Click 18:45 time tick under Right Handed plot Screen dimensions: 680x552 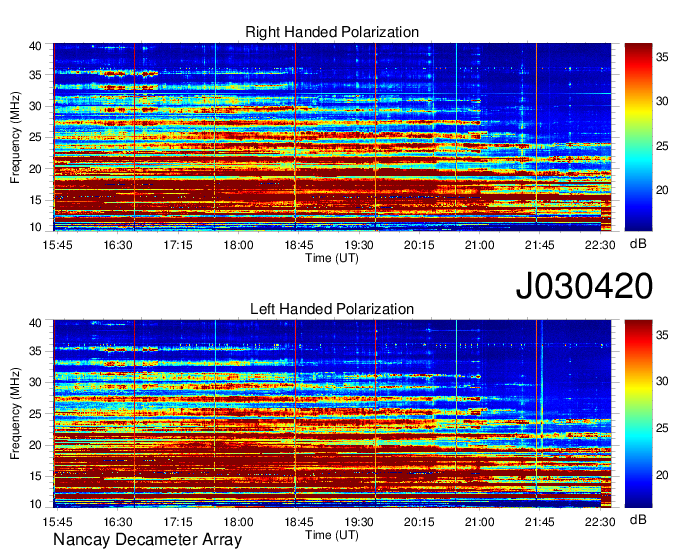click(298, 245)
